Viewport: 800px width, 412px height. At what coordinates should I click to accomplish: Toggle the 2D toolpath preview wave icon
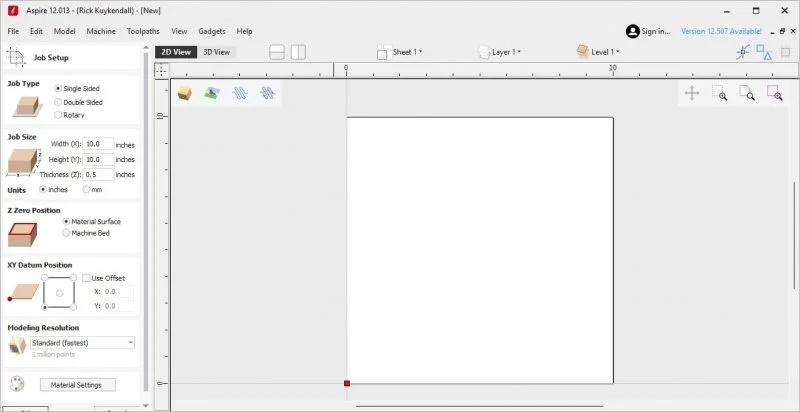pos(240,93)
